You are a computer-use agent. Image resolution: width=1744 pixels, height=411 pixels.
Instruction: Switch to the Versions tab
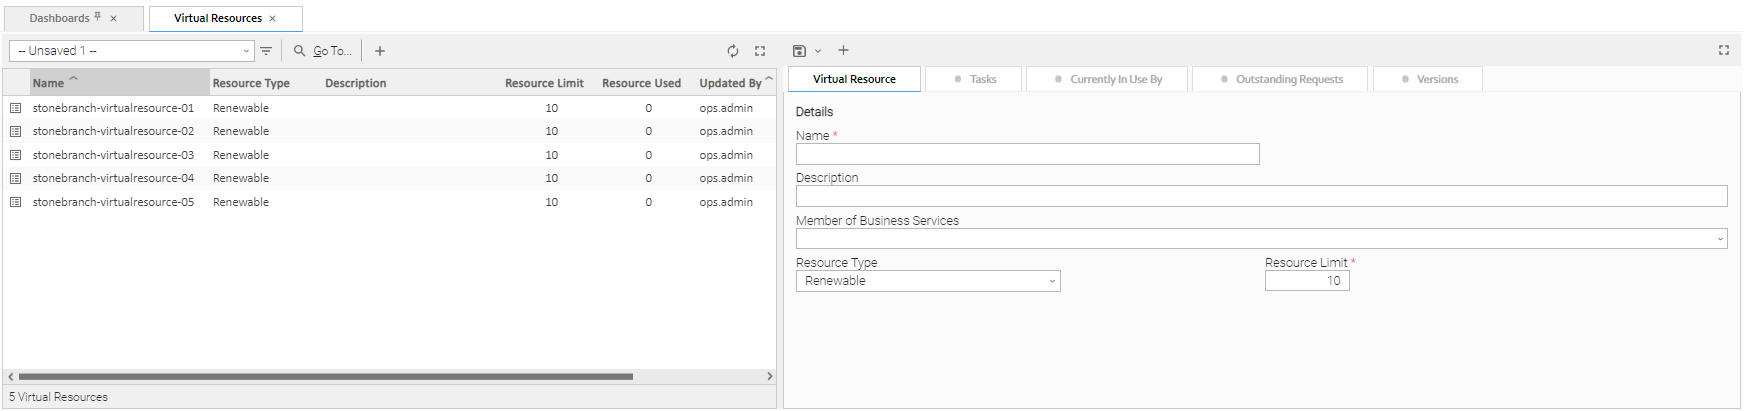1428,79
